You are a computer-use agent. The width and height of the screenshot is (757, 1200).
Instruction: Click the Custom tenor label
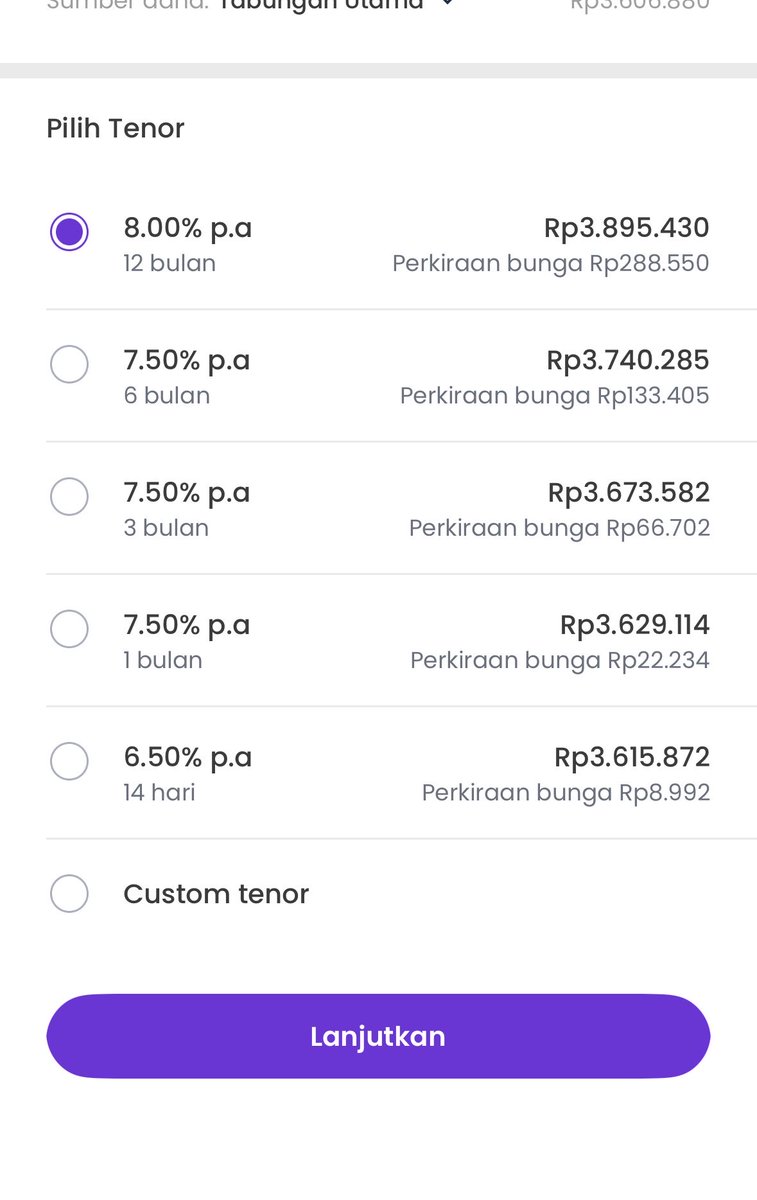tap(216, 894)
